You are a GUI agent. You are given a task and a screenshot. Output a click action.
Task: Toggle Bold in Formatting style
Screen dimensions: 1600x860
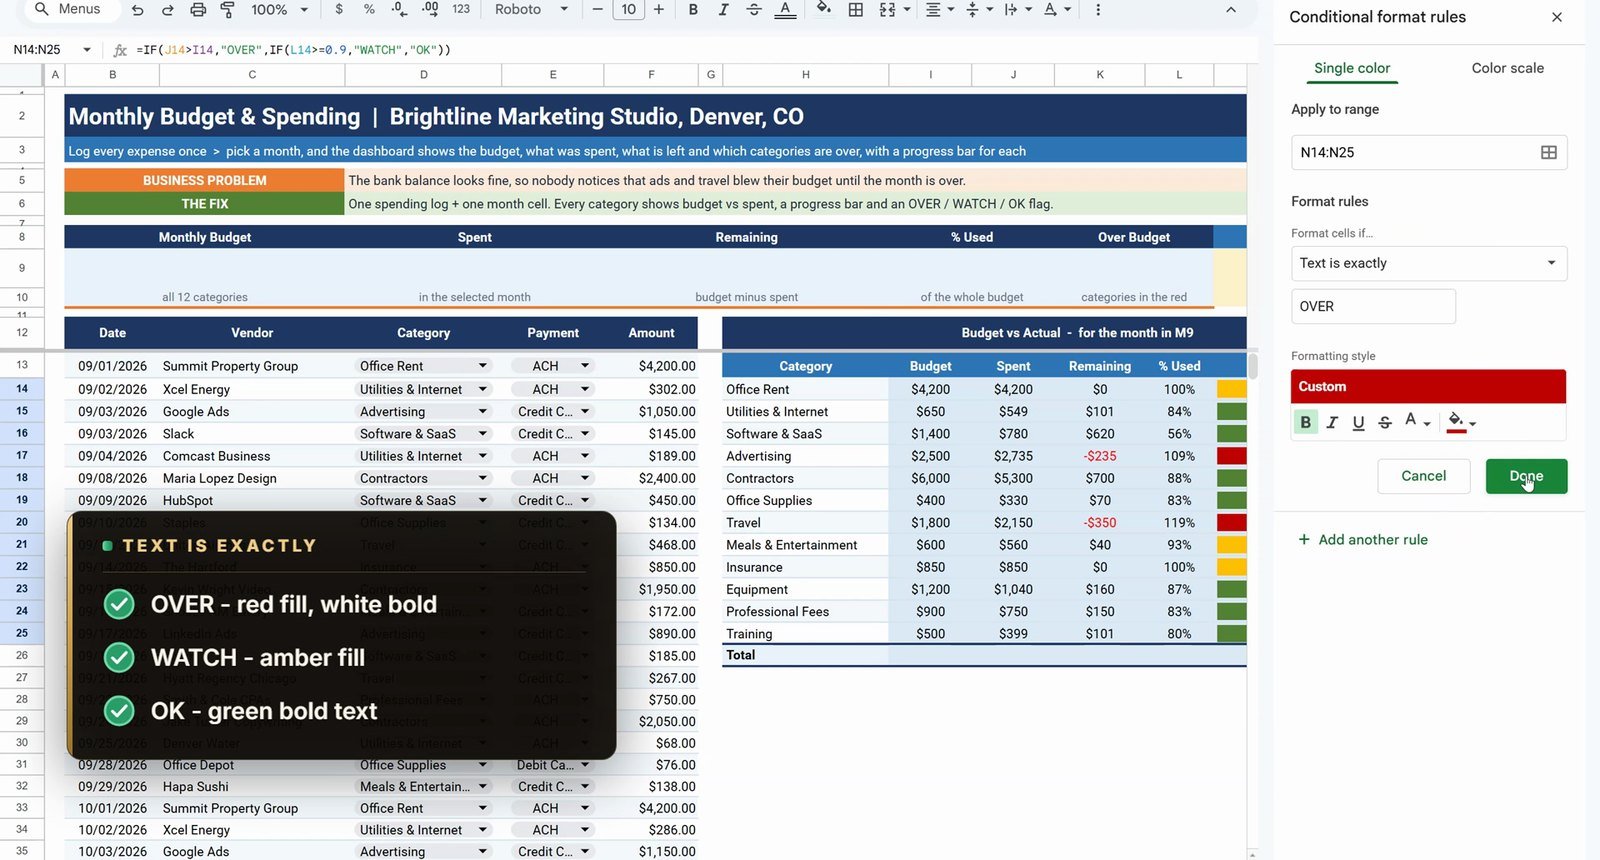[x=1305, y=422]
